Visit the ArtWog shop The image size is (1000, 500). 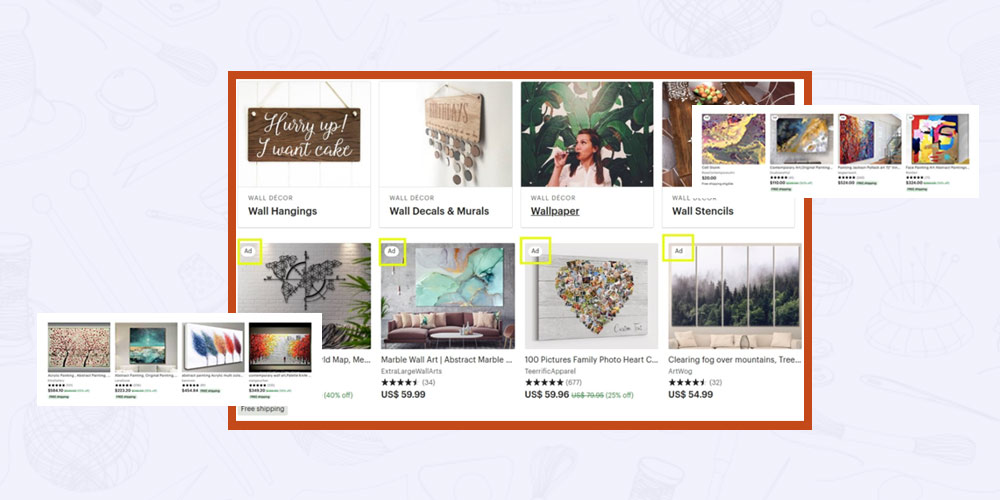680,371
